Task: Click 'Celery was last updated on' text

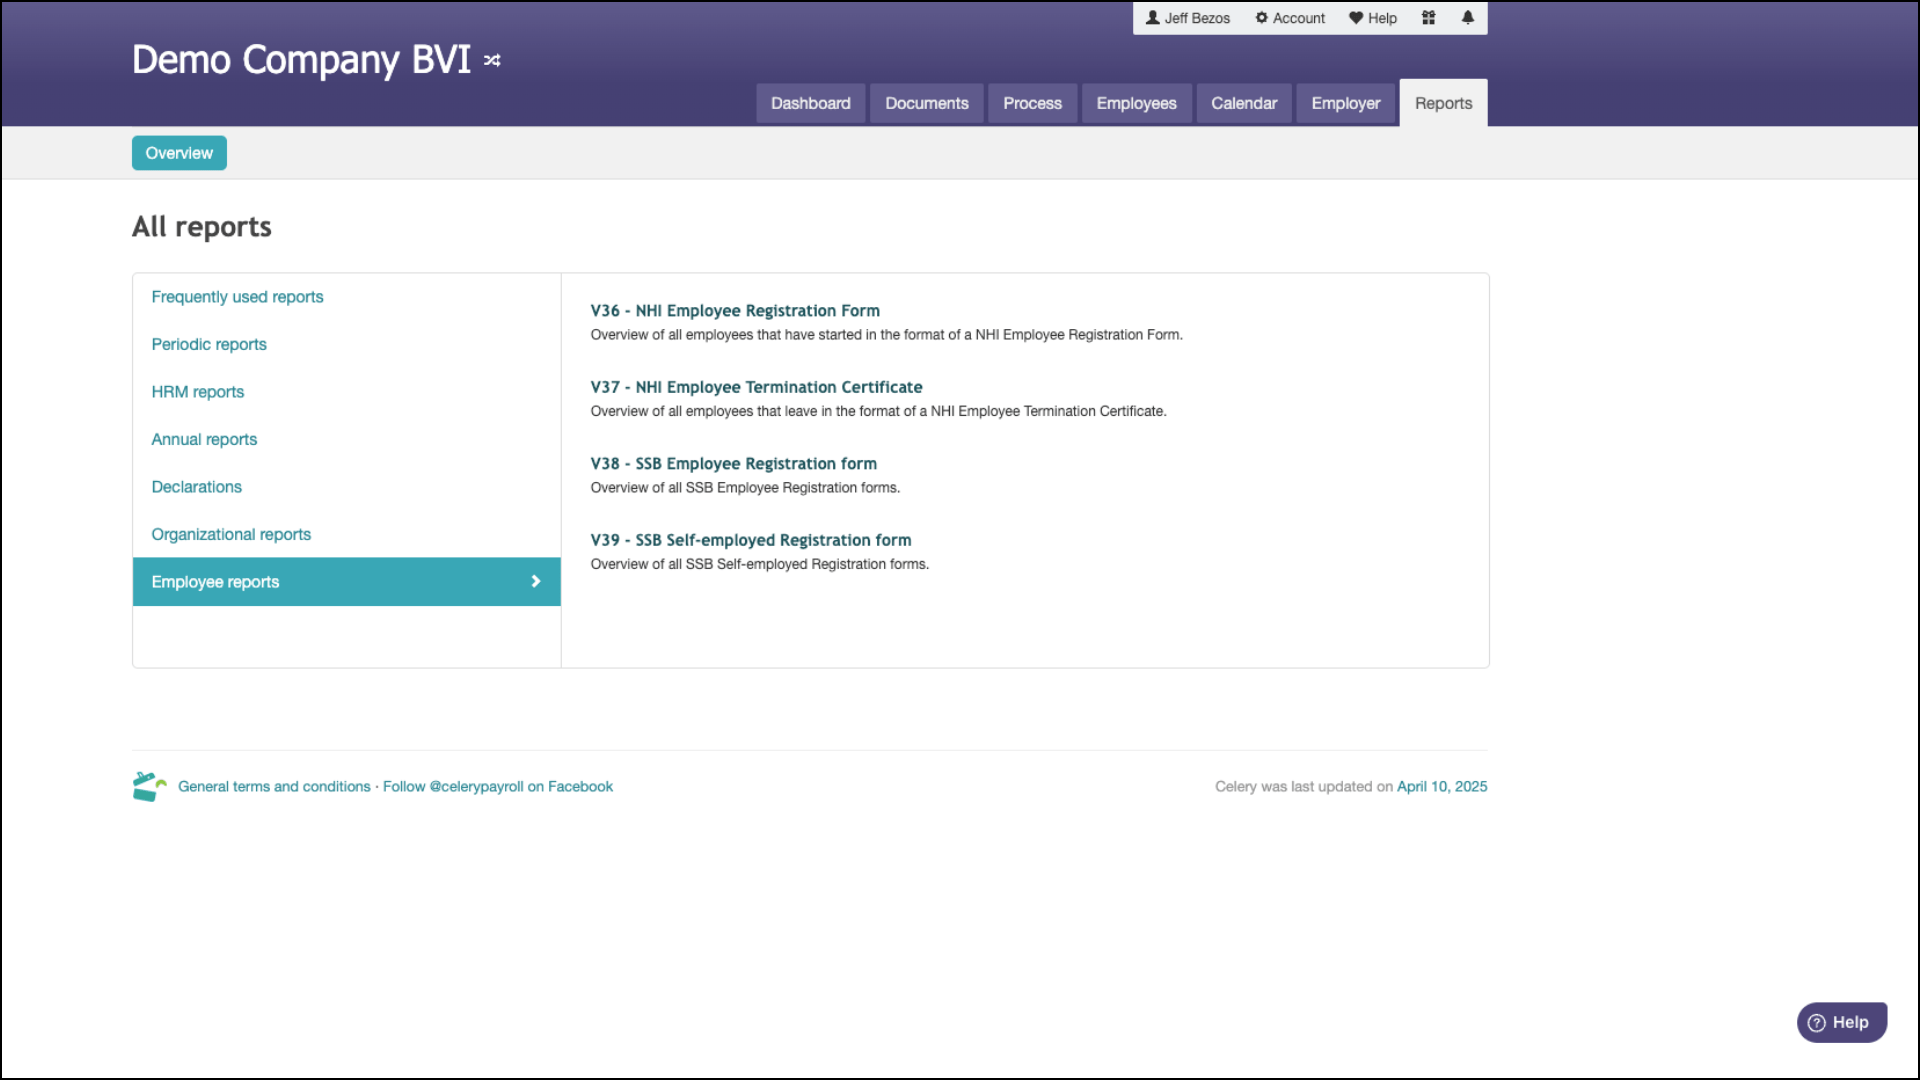Action: click(1304, 787)
